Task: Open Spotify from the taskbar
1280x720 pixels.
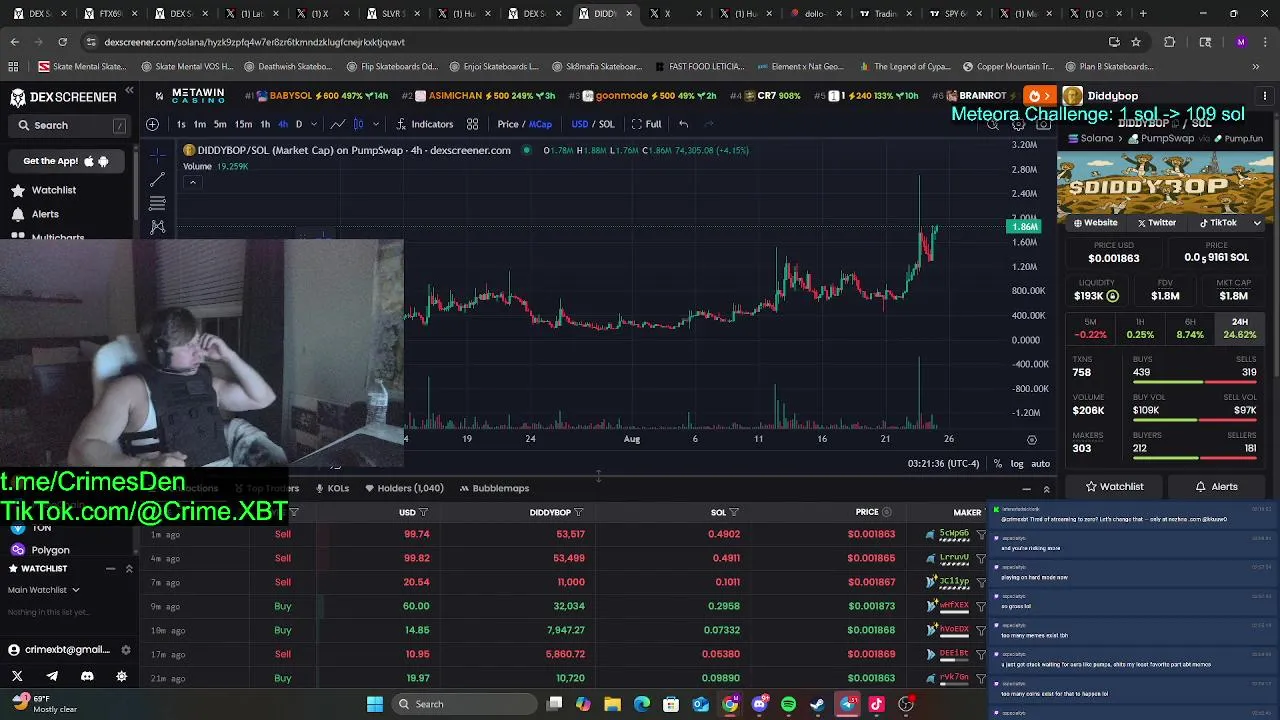Action: pos(788,704)
